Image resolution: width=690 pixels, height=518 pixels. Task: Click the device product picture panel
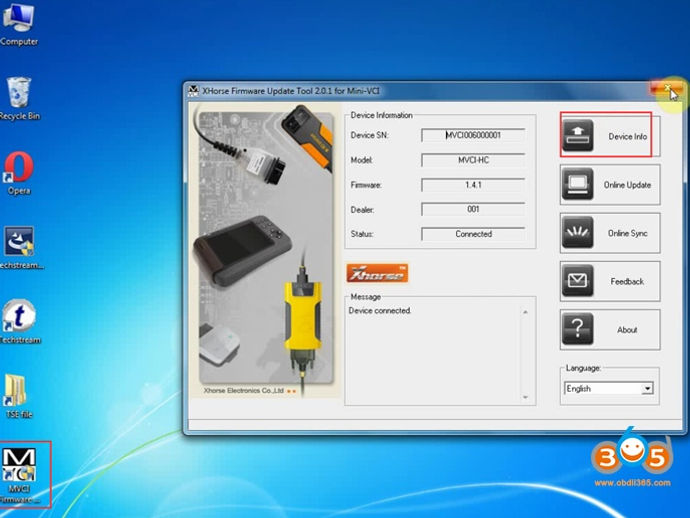click(266, 248)
